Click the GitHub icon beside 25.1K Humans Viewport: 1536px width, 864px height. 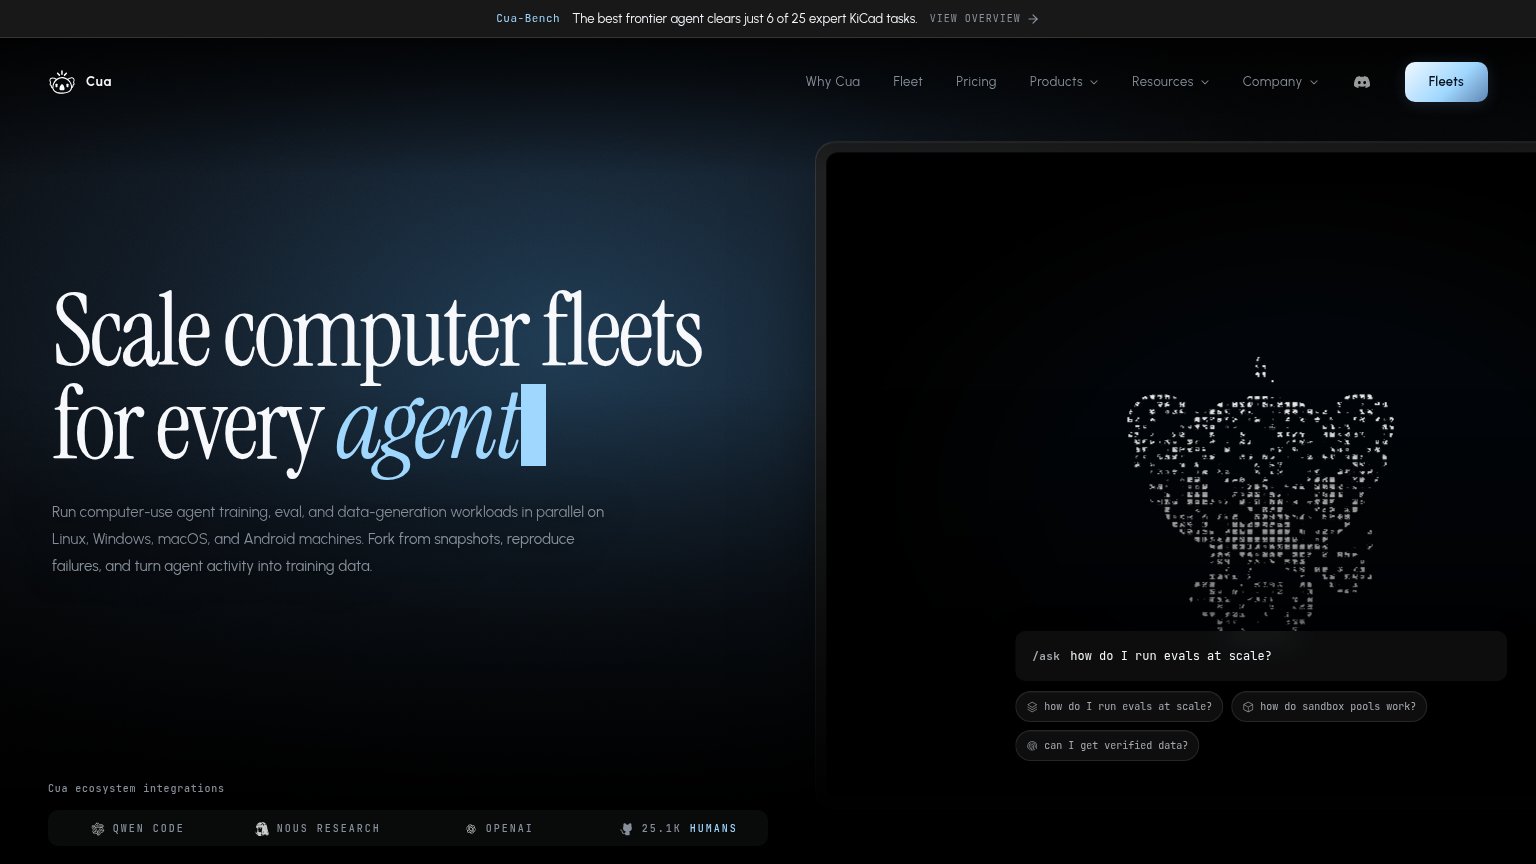(x=627, y=829)
